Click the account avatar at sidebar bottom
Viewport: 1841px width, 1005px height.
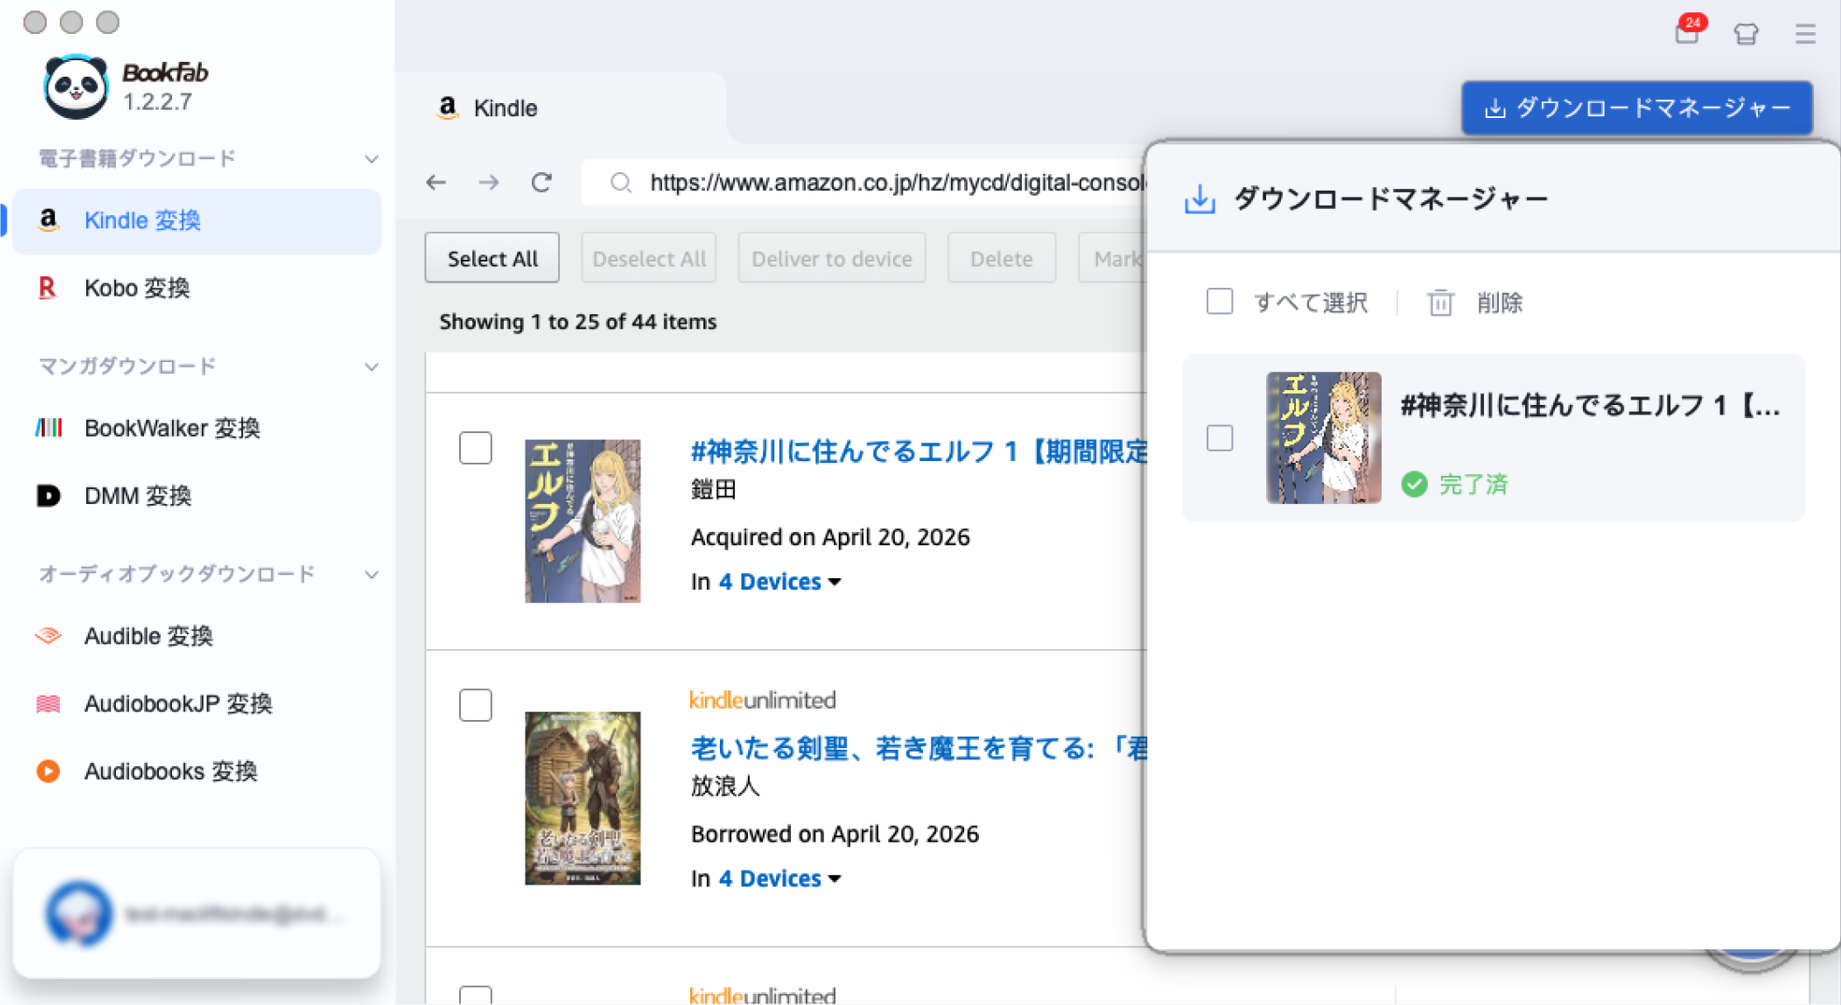coord(78,913)
